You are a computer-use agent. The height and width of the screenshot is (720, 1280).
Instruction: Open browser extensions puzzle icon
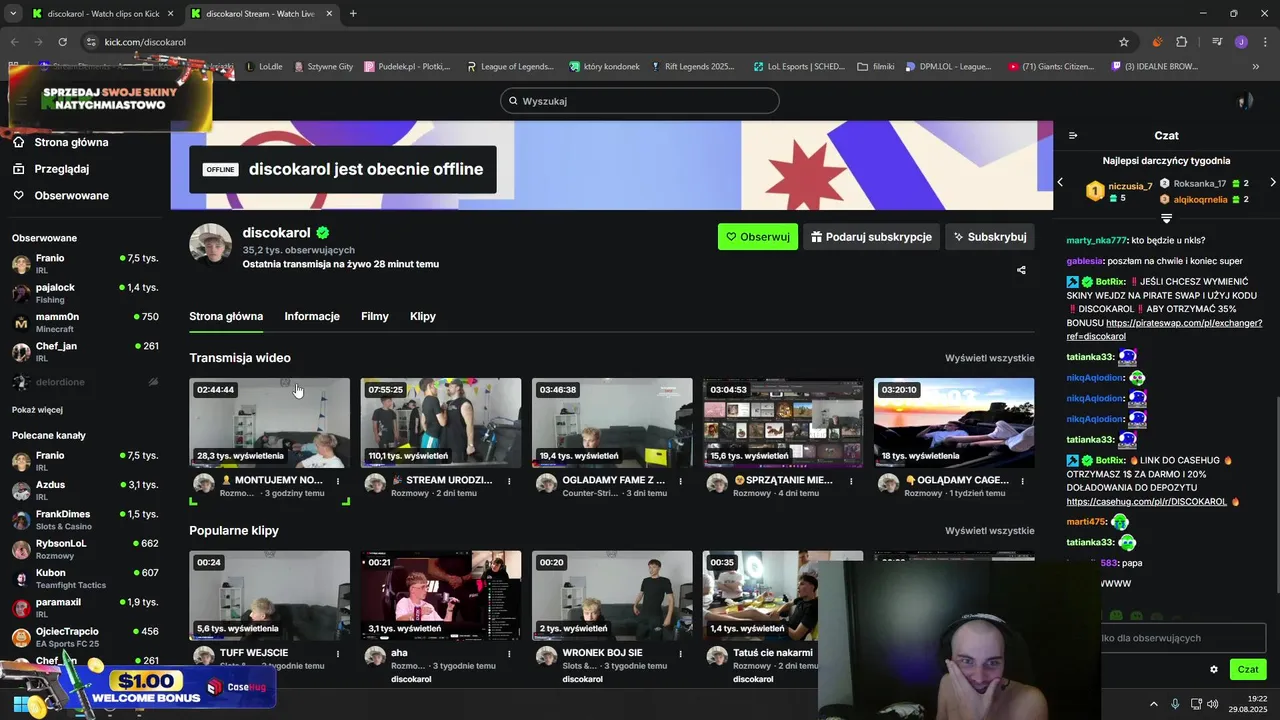1181,42
